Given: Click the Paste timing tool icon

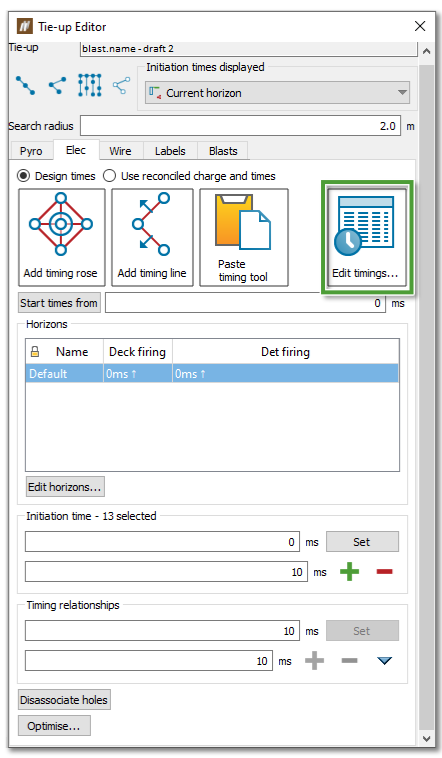Looking at the screenshot, I should pos(244,237).
